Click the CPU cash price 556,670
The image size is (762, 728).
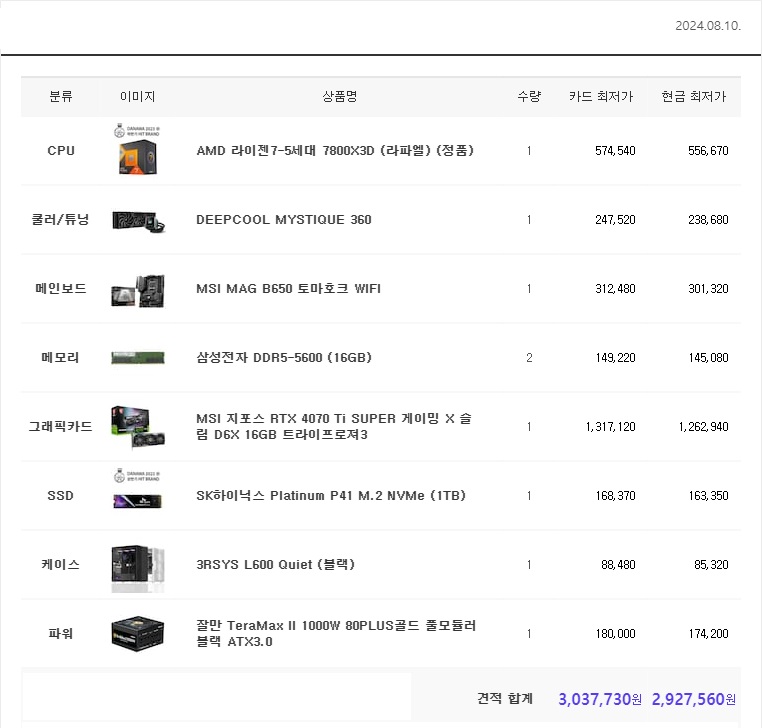point(708,151)
